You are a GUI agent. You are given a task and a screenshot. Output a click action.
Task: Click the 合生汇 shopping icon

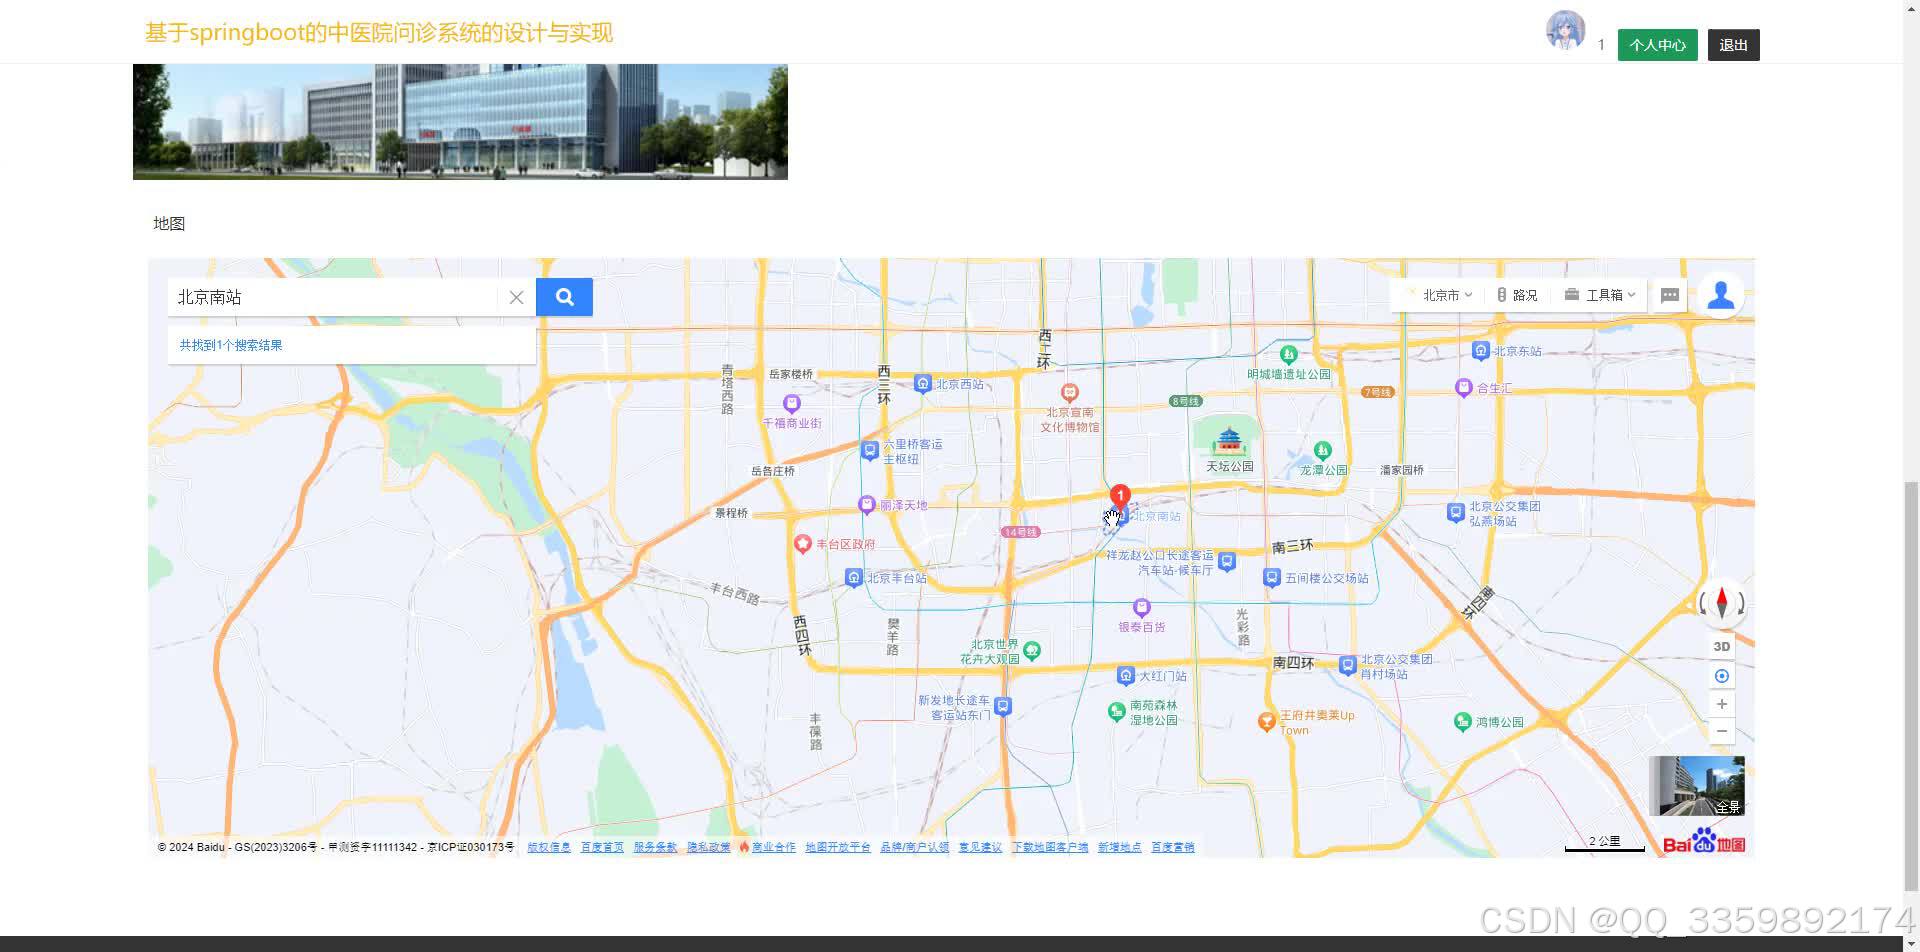click(x=1464, y=388)
